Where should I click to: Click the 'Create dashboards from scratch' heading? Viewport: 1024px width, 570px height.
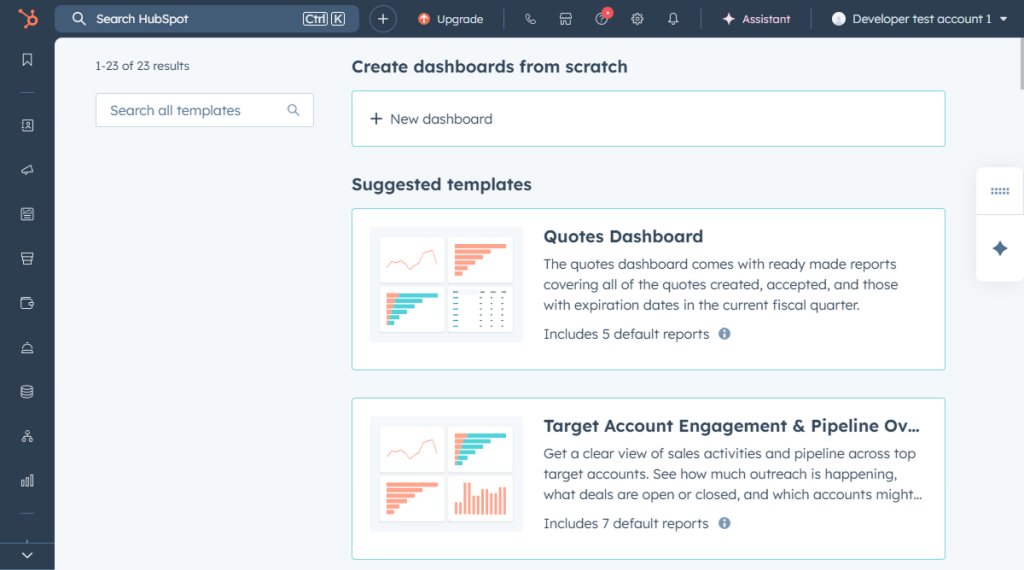(490, 67)
